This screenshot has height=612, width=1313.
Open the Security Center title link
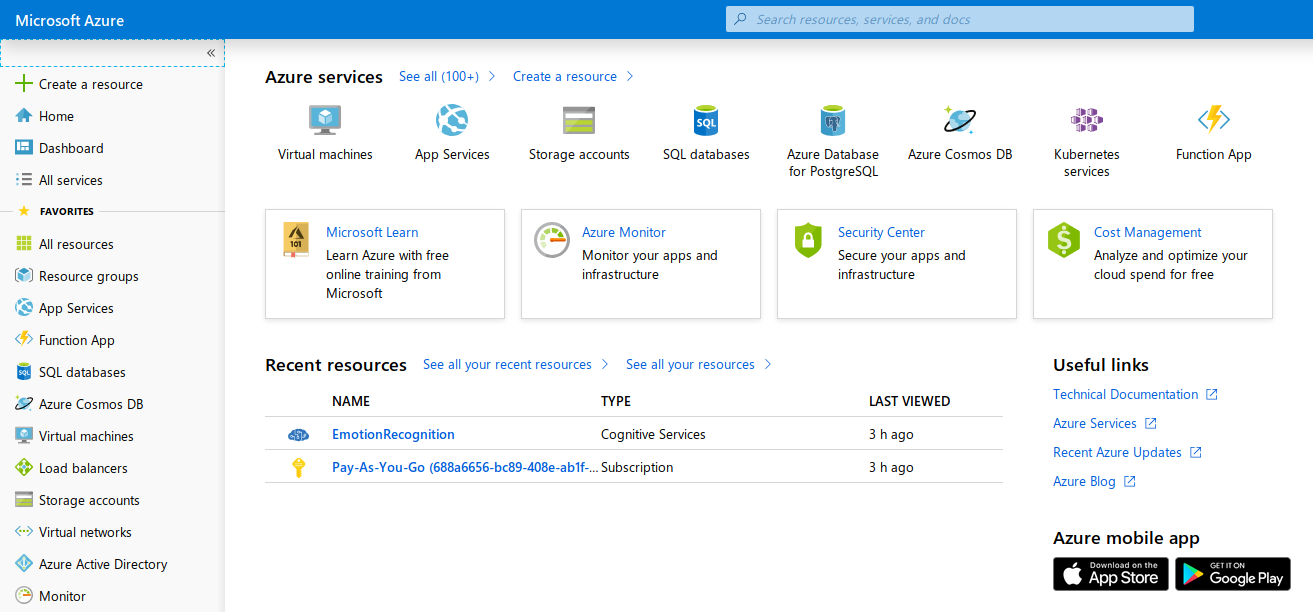pos(881,232)
